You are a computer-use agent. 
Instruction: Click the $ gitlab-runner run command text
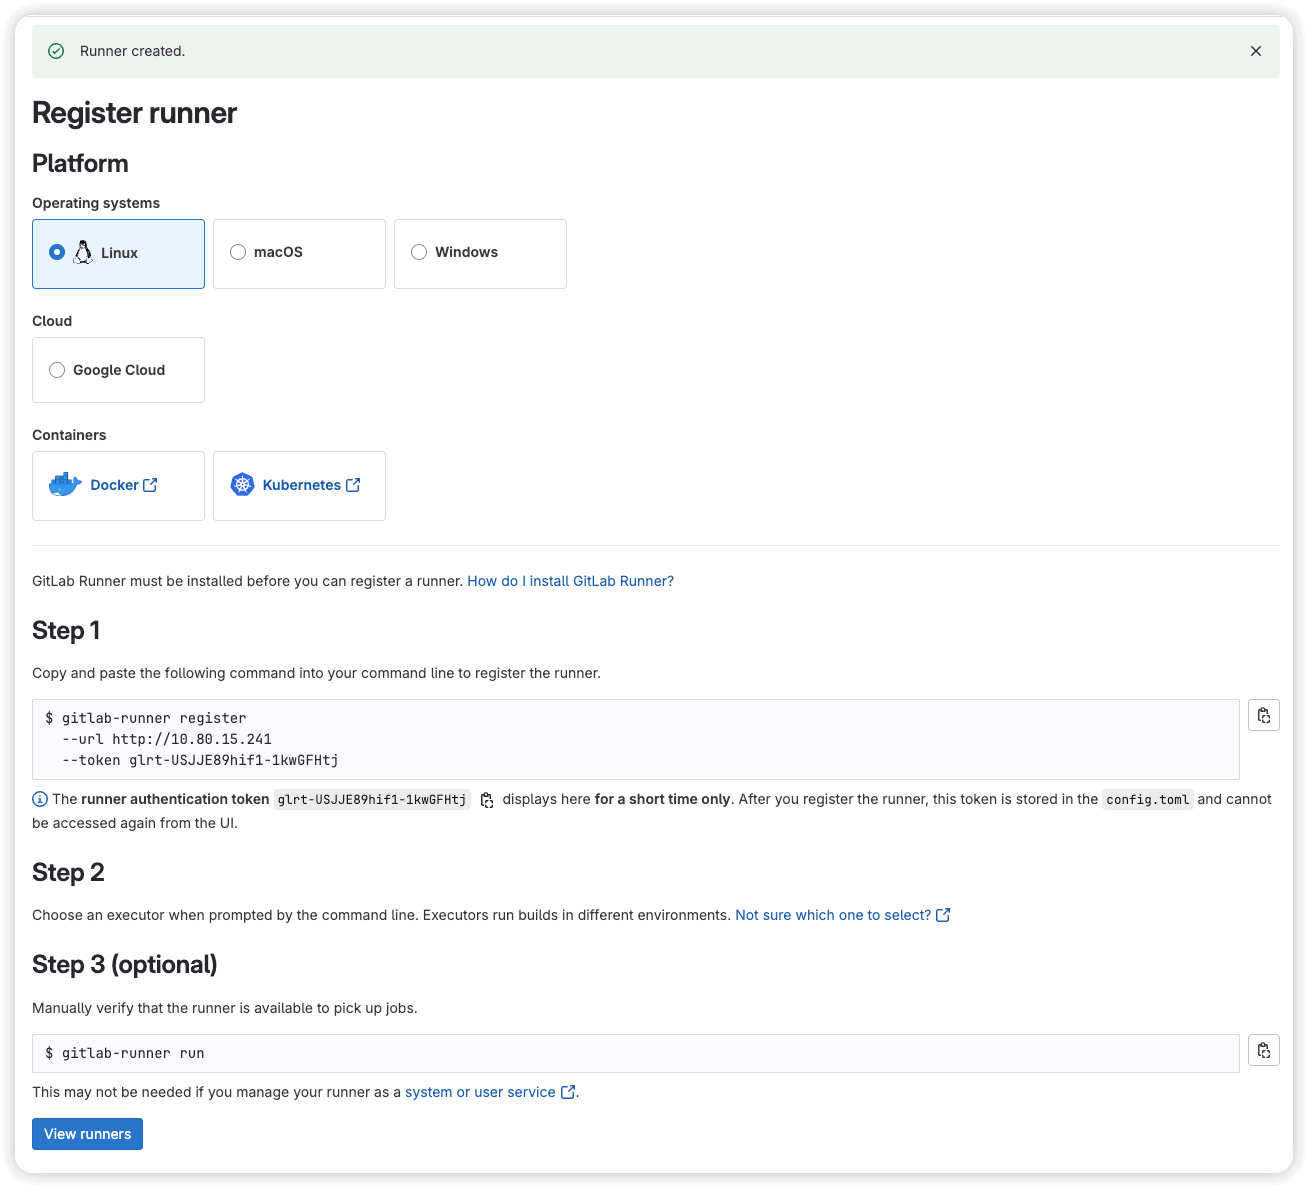click(125, 1053)
